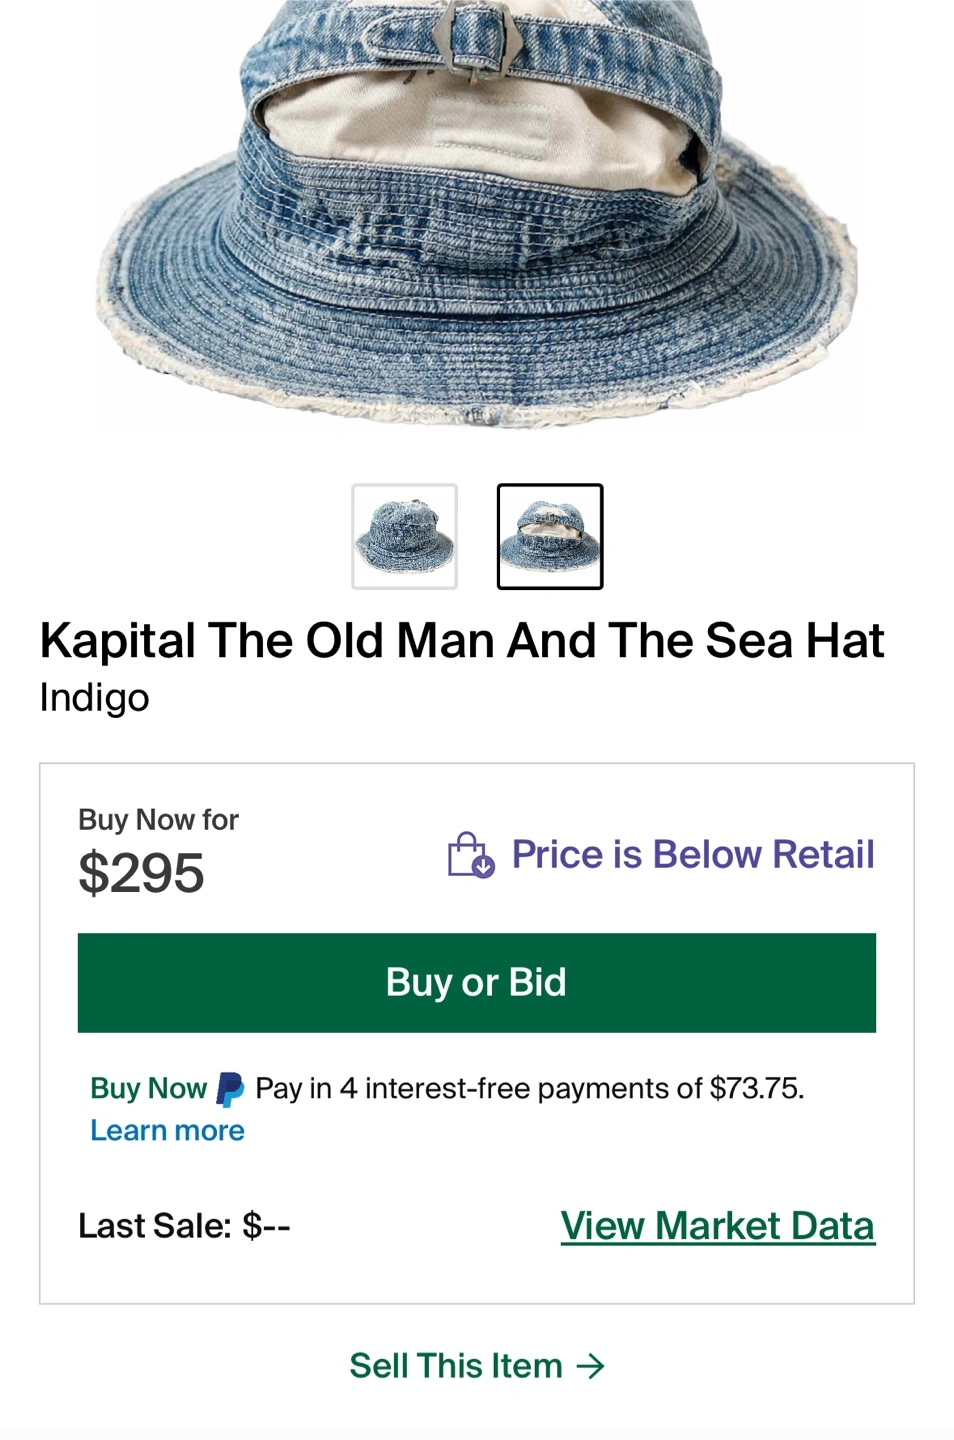Screen dimensions: 954x1440
Task: Click the Indigo colorway label
Action: pyautogui.click(x=94, y=697)
